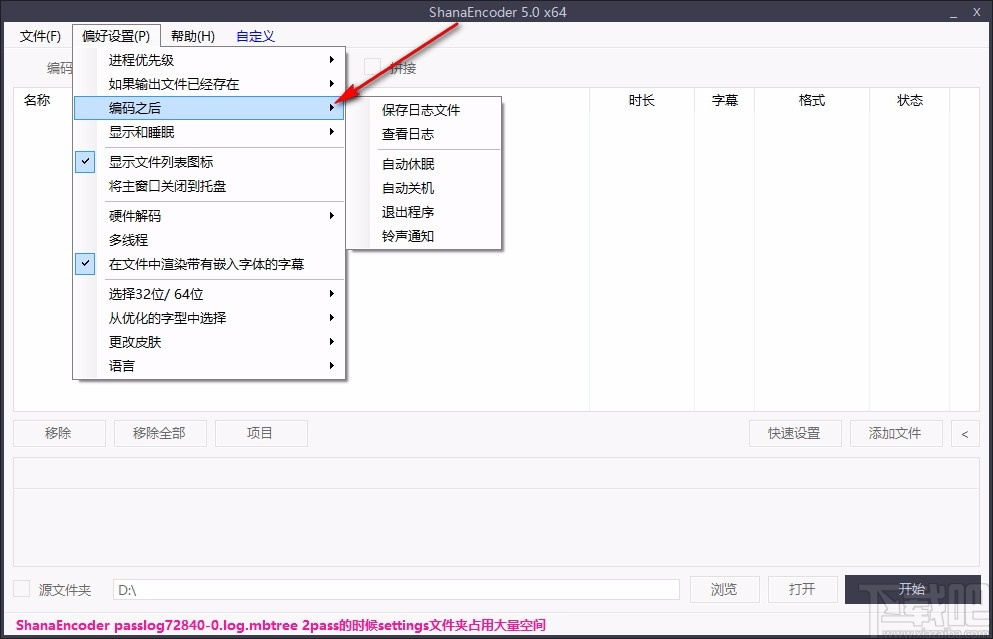Click the 添加文件 add files button

coord(896,433)
